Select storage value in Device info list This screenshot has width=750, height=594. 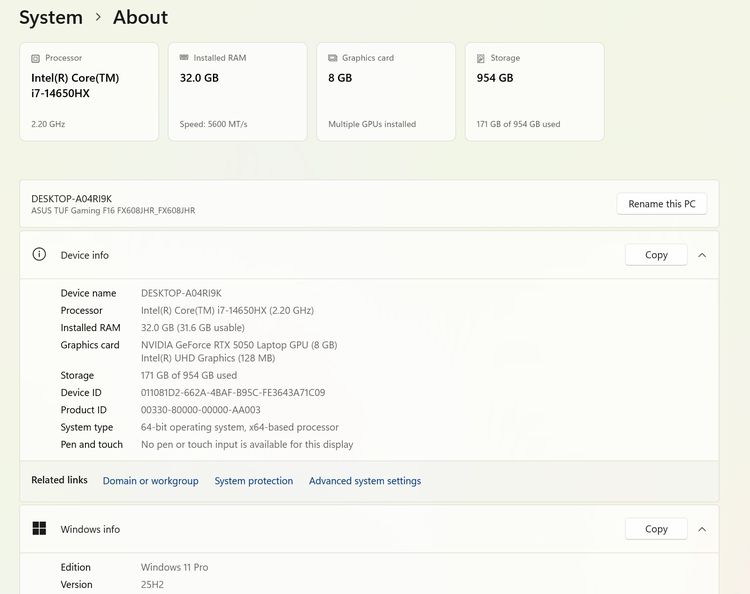tap(189, 375)
